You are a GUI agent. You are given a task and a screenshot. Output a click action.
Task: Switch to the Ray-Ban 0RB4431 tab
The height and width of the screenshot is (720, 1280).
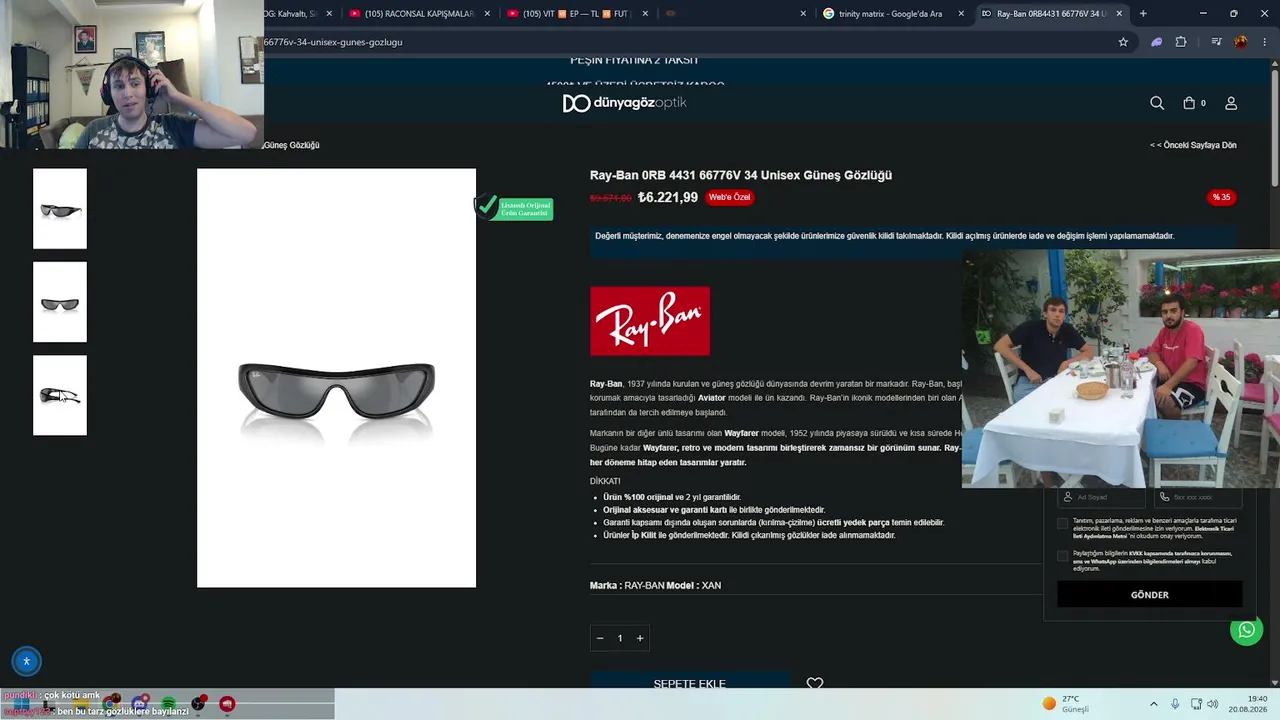tap(1050, 14)
